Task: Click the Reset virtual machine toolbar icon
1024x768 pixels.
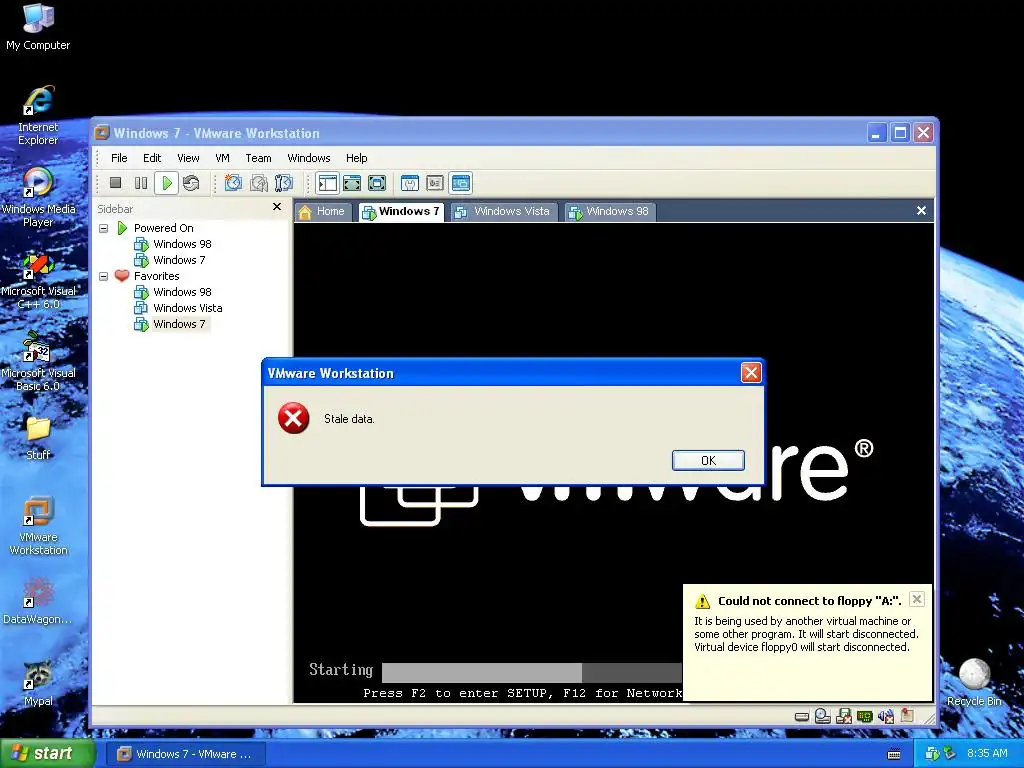Action: [191, 184]
